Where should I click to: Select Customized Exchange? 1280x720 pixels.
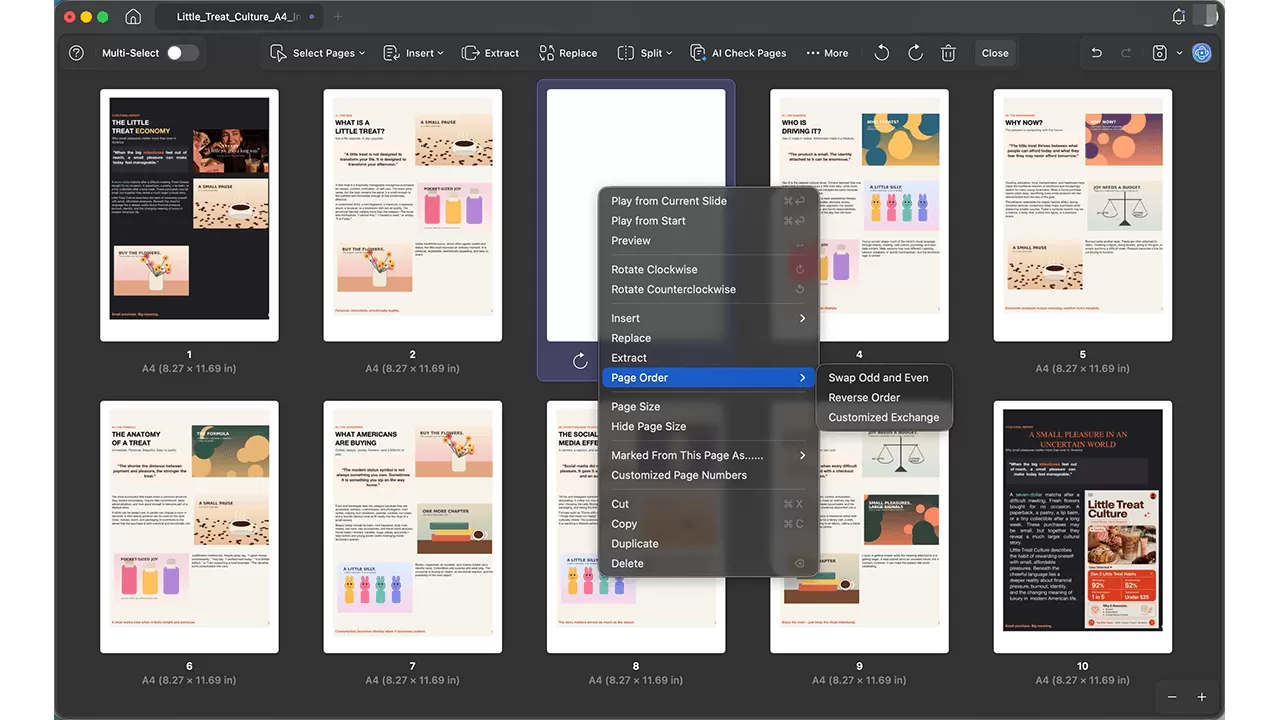[884, 418]
